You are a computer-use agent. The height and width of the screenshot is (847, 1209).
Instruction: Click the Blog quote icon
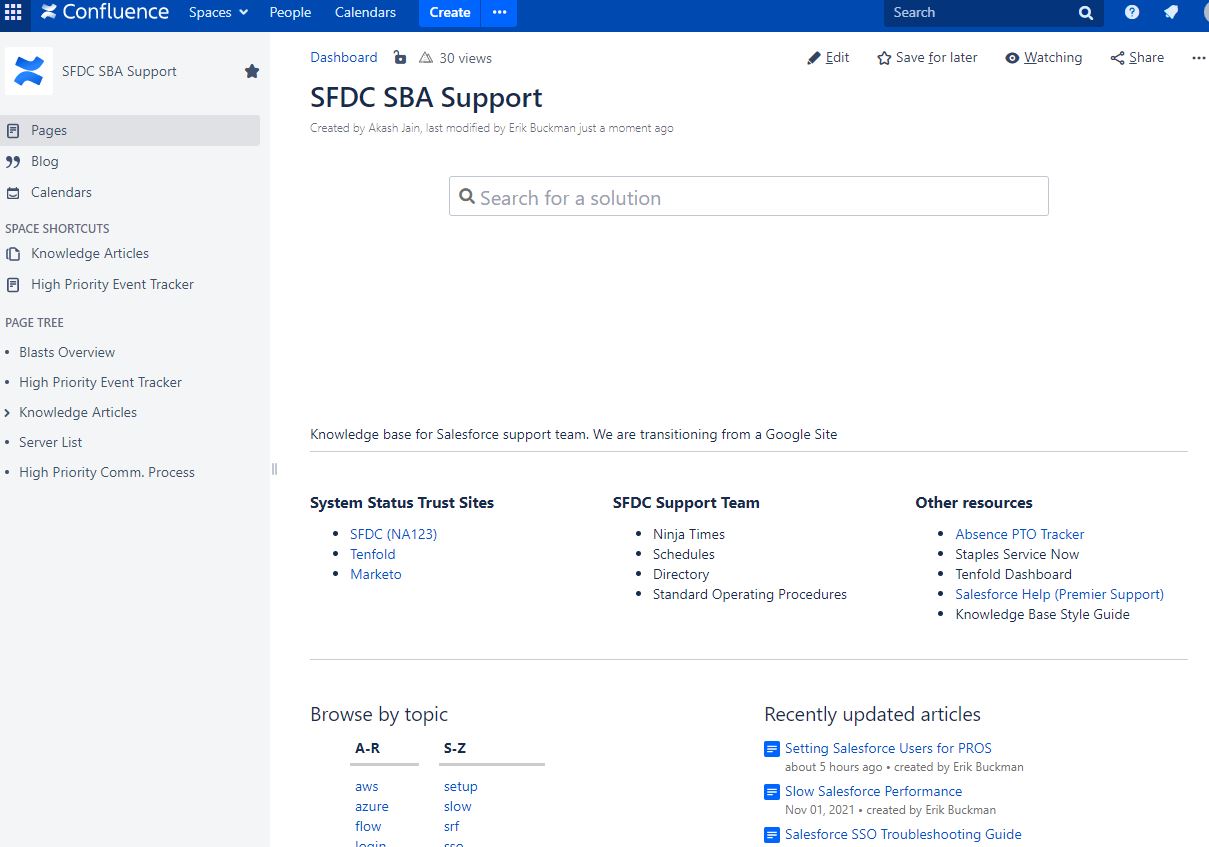[13, 161]
